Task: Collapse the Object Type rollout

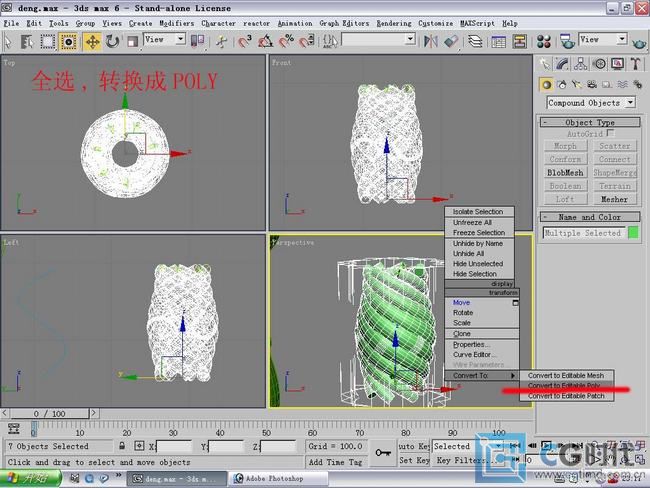Action: click(590, 122)
